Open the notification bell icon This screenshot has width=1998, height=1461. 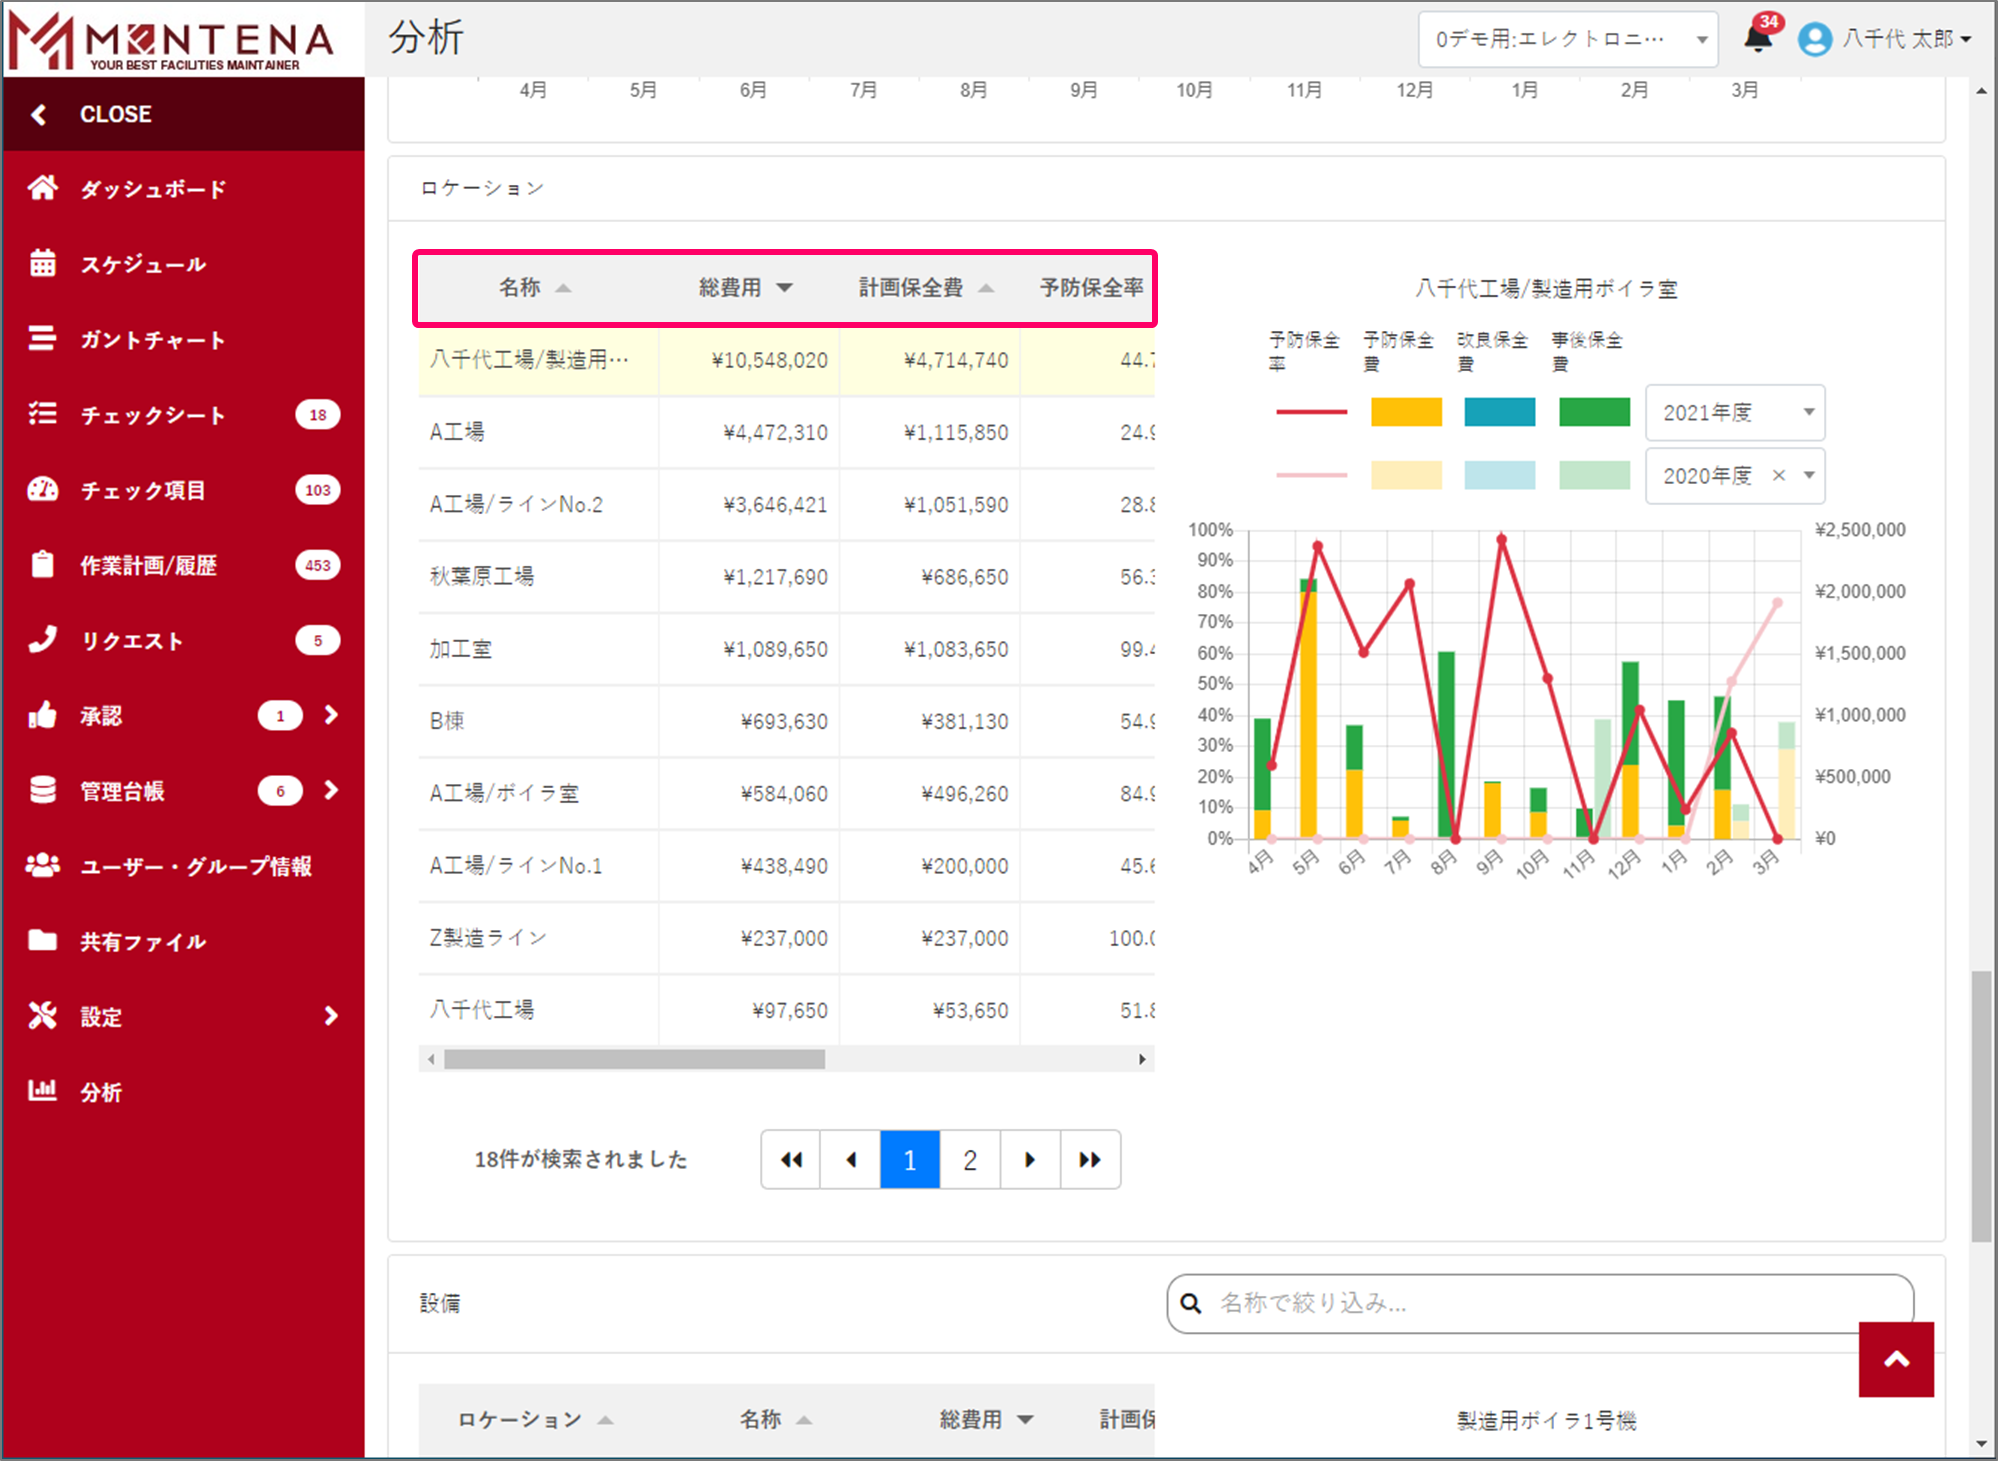pyautogui.click(x=1757, y=38)
